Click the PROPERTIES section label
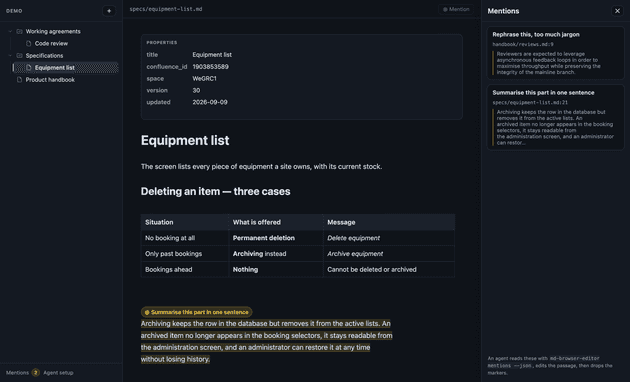The width and height of the screenshot is (630, 382). [162, 43]
